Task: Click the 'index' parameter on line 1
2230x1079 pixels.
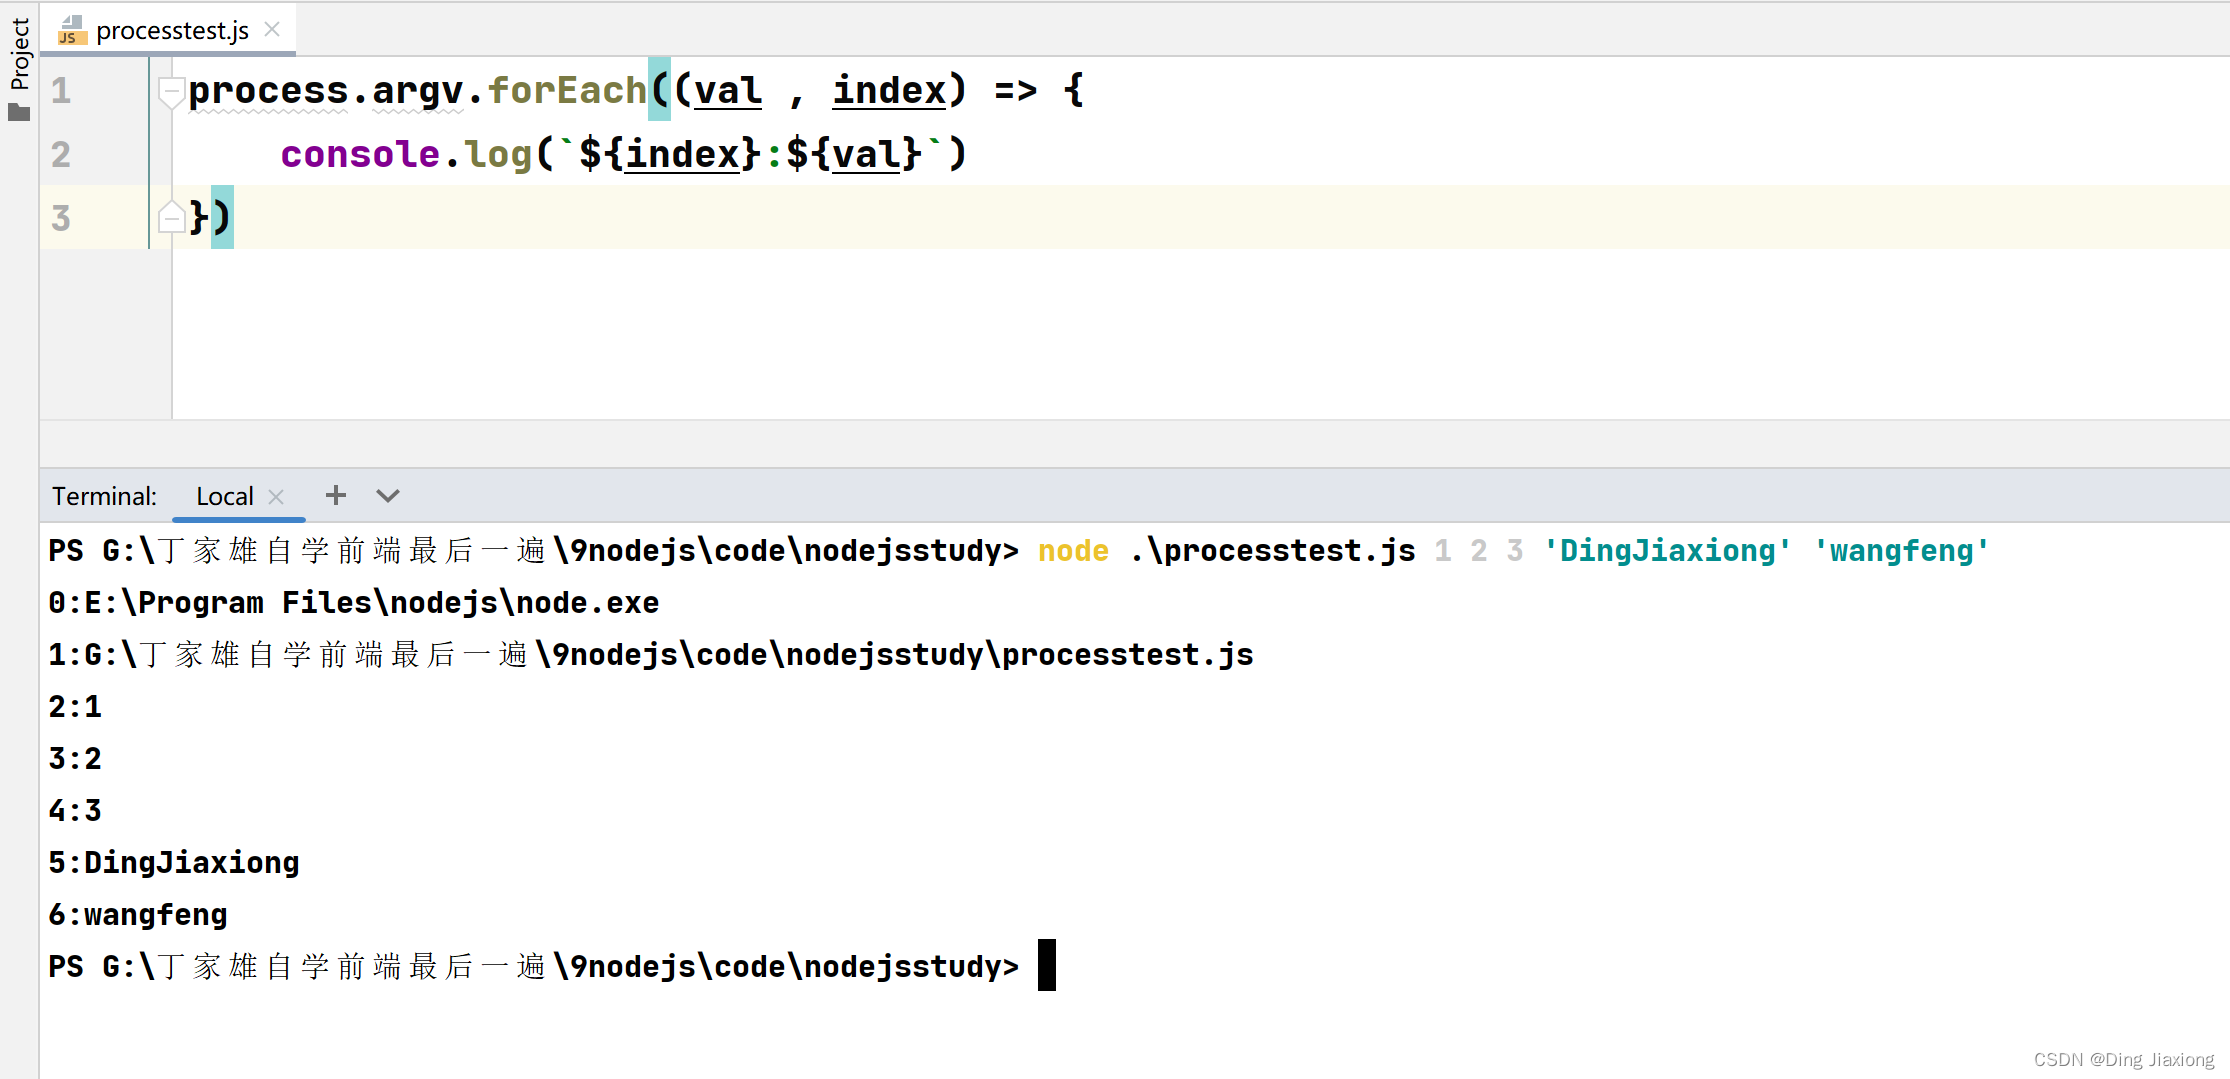Action: [890, 90]
